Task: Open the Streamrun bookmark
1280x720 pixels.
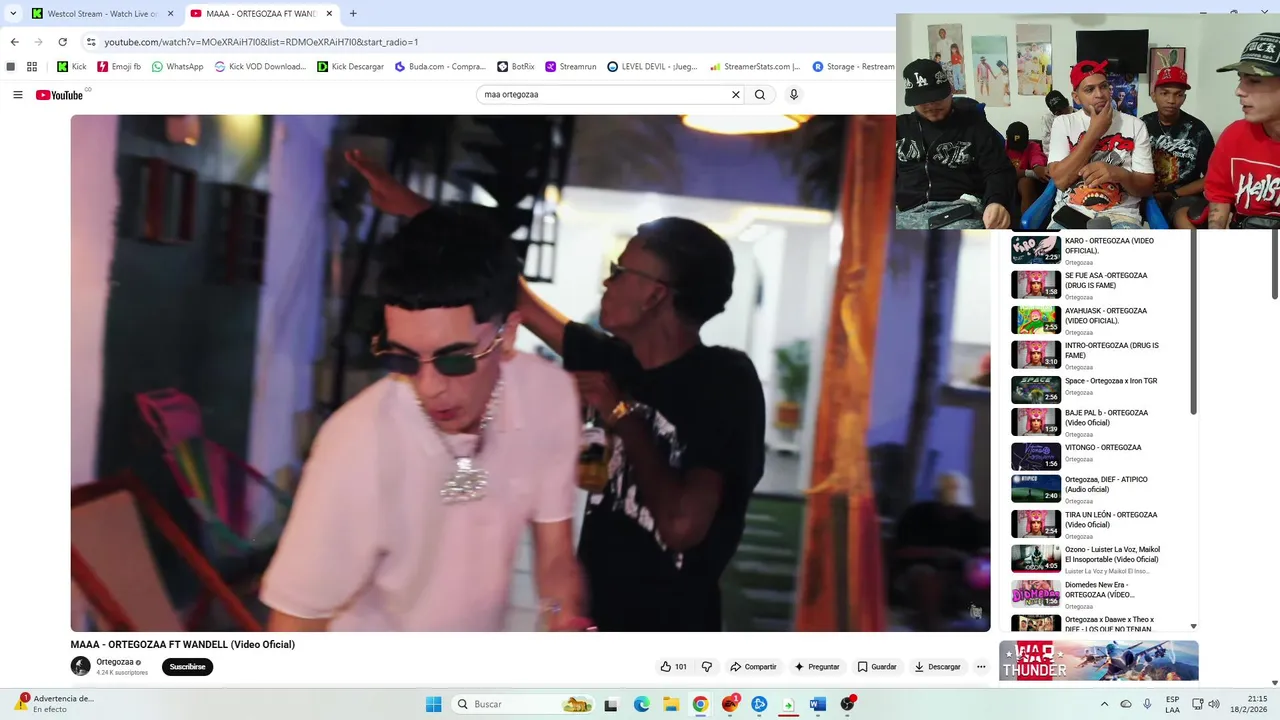Action: (570, 67)
